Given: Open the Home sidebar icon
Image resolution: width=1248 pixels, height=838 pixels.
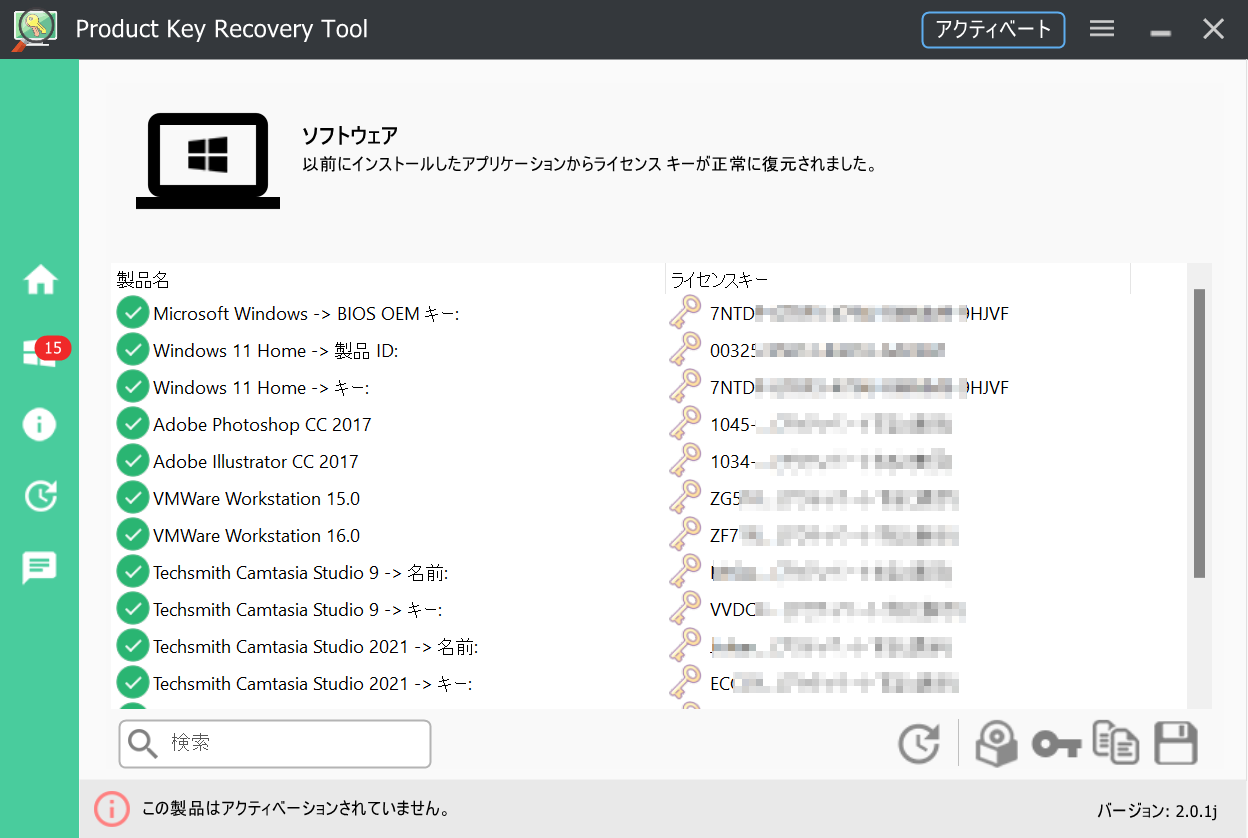Looking at the screenshot, I should coord(40,281).
